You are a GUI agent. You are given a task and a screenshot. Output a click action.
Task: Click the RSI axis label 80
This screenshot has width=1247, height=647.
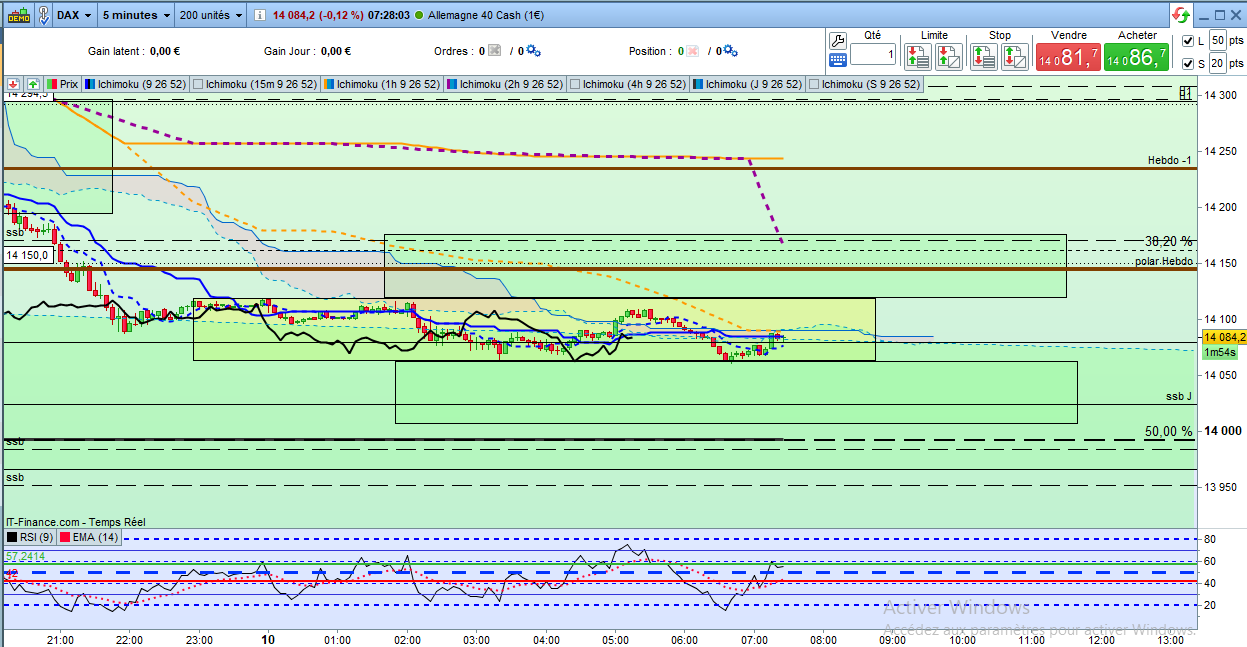click(1209, 540)
